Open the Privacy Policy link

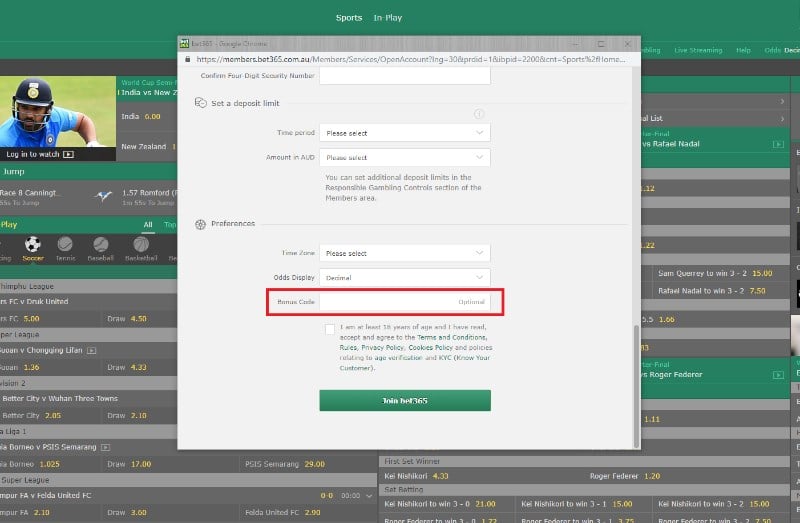tap(383, 347)
